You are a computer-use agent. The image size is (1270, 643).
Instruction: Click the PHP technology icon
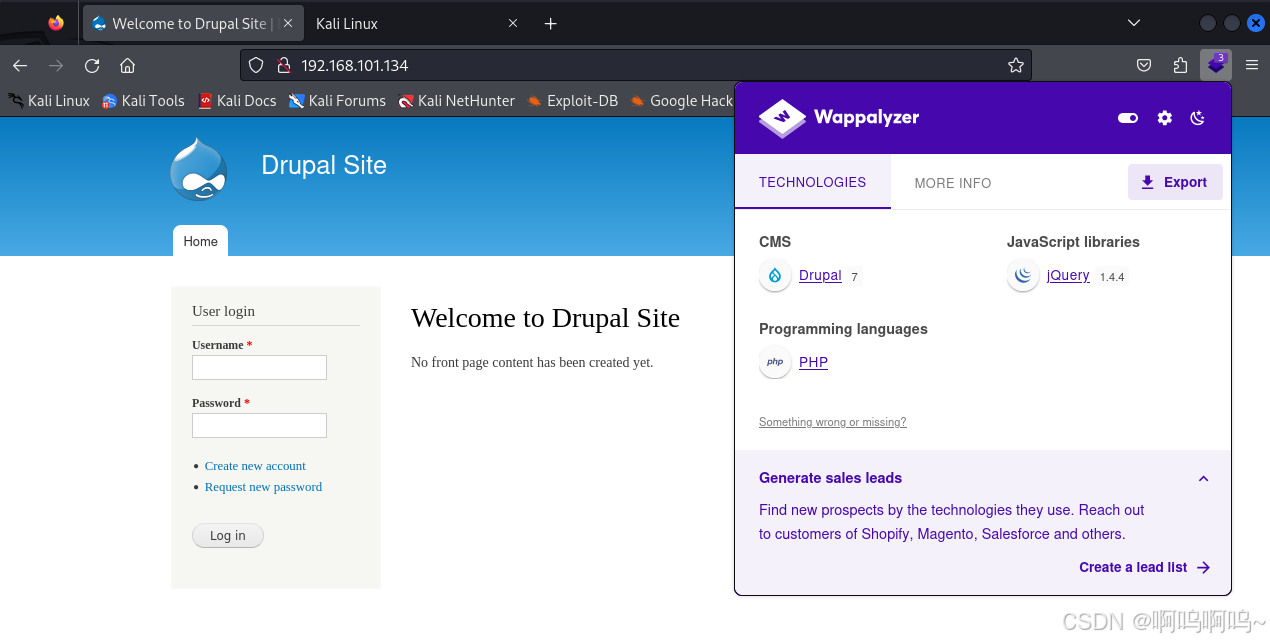point(775,362)
